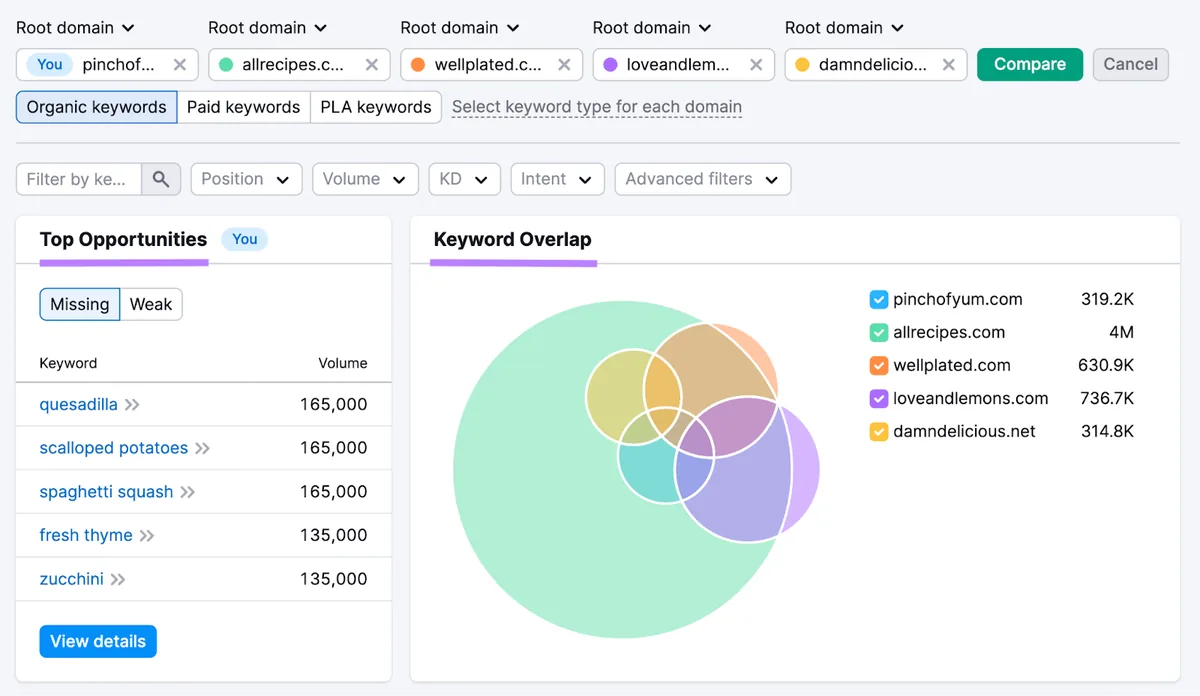Viewport: 1200px width, 696px height.
Task: Click the orange wellplated color dot in the domain field
Action: pos(418,64)
